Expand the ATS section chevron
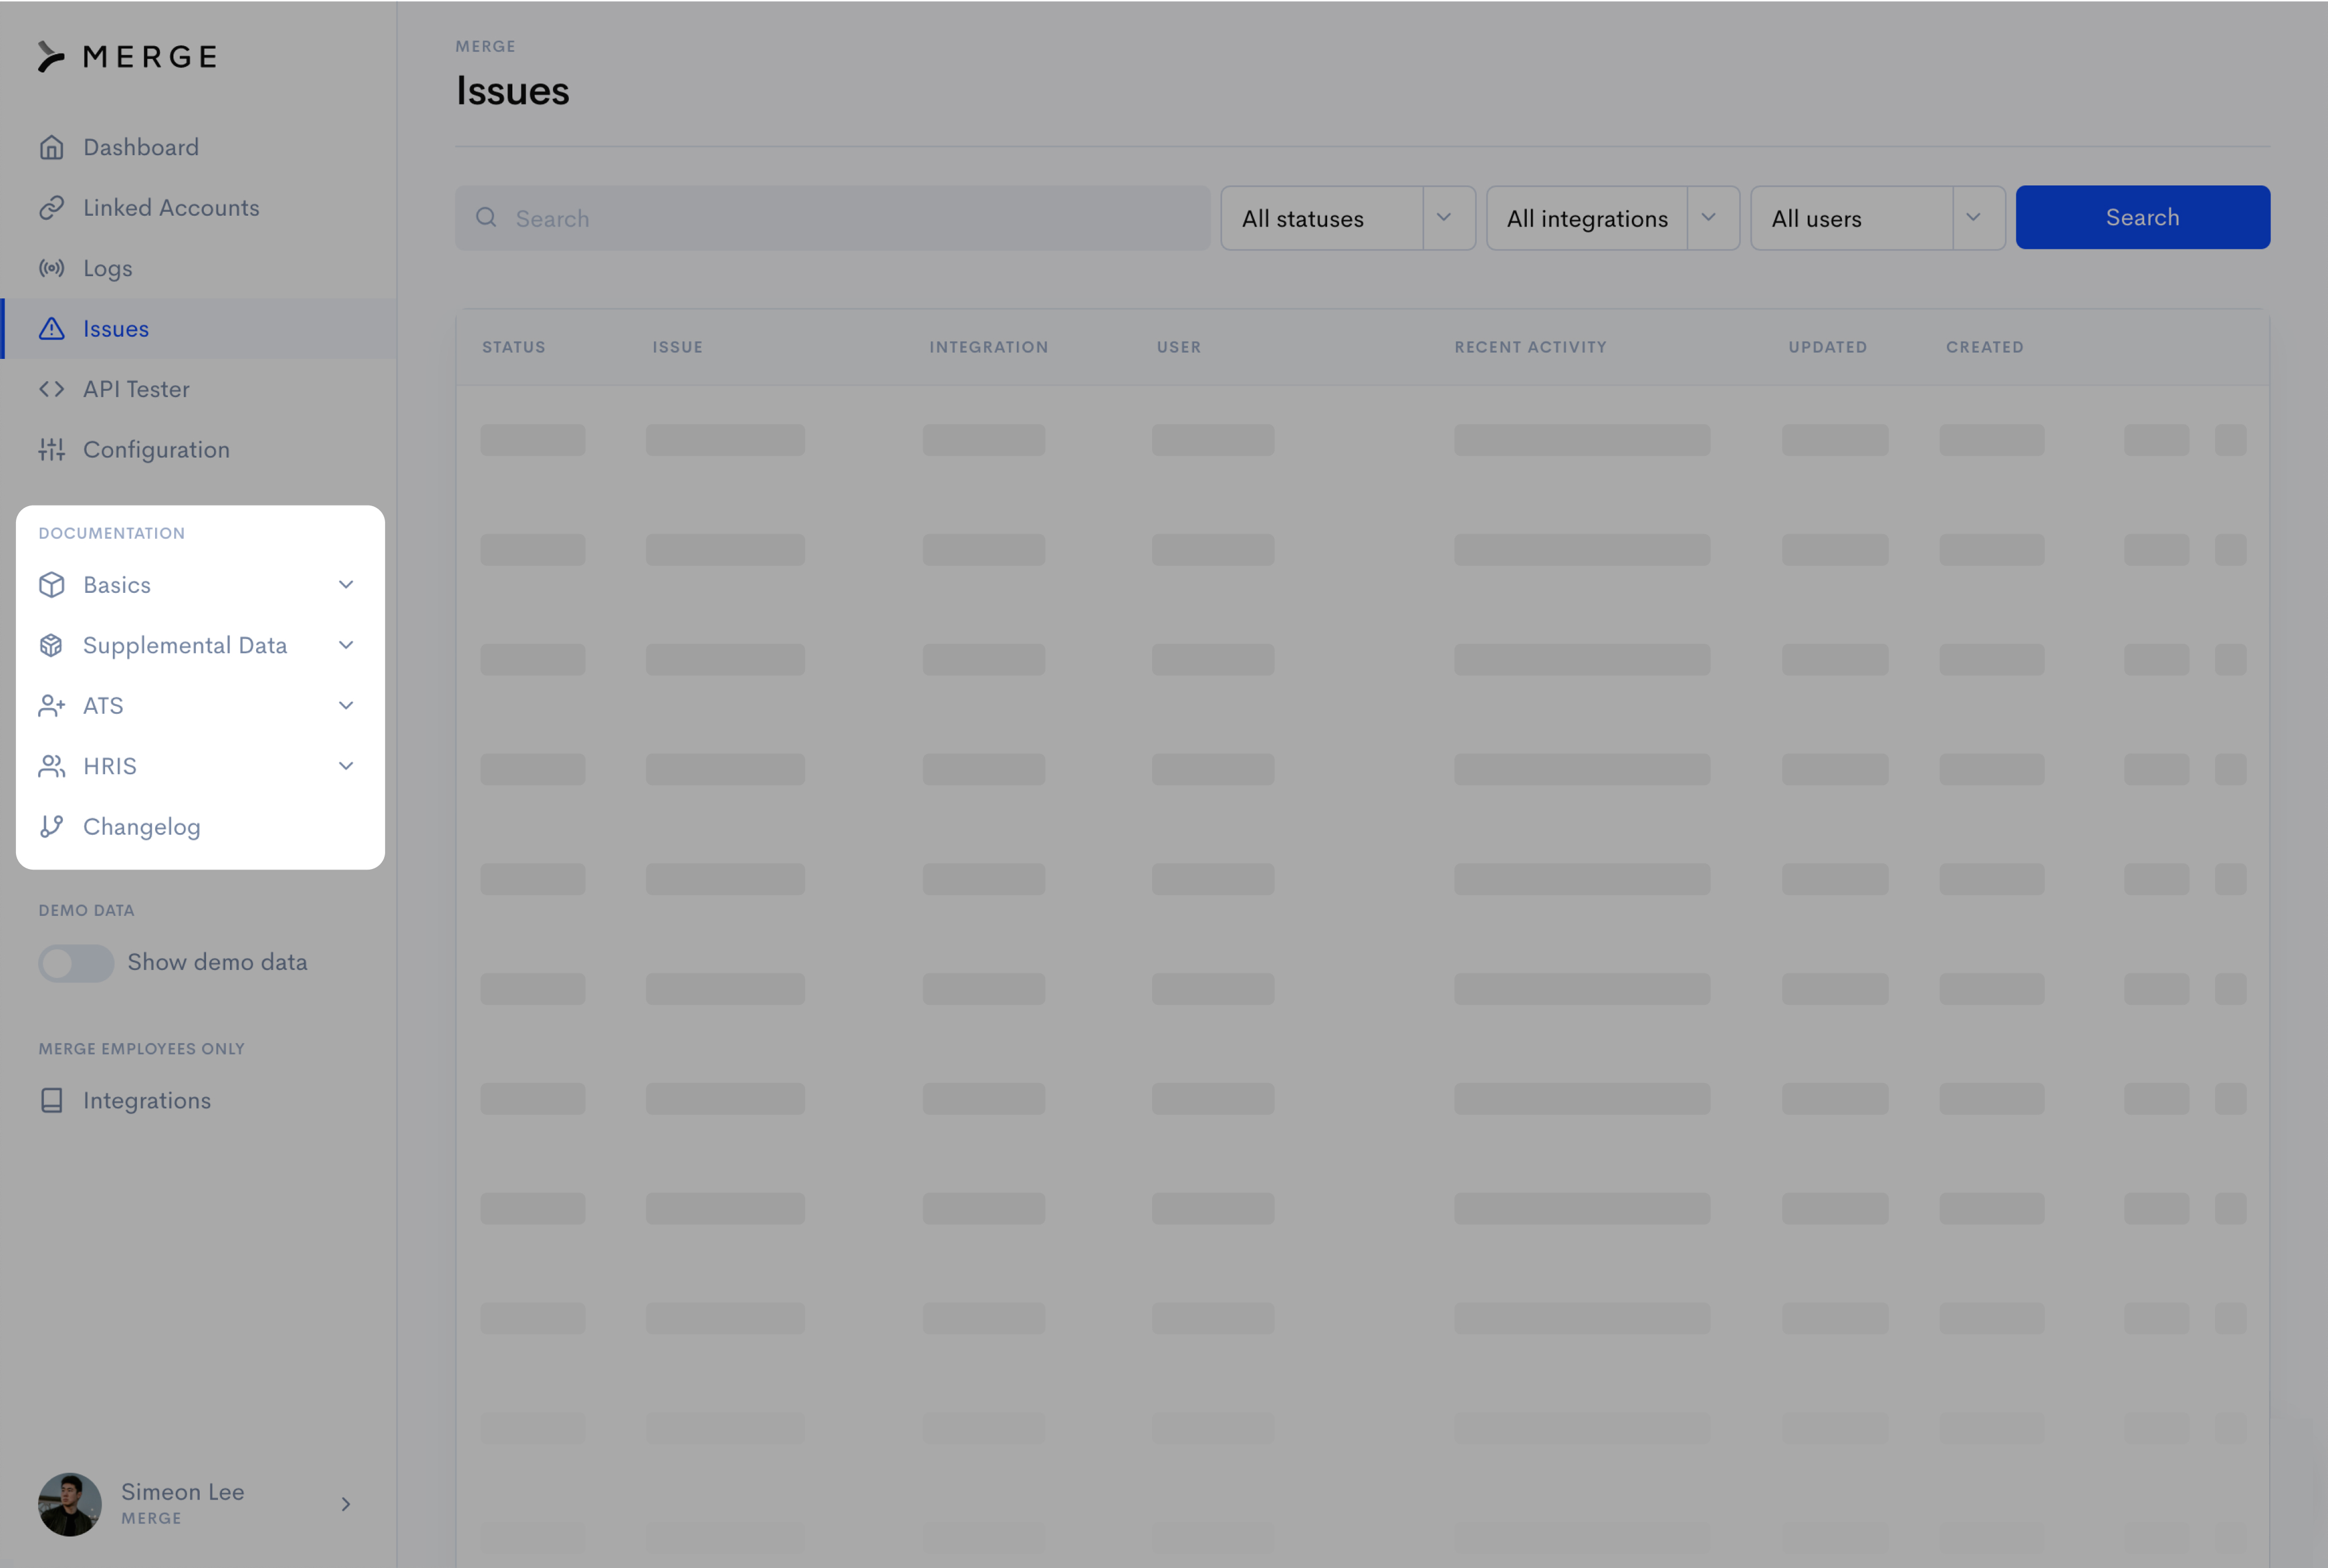The height and width of the screenshot is (1568, 2328). point(346,705)
